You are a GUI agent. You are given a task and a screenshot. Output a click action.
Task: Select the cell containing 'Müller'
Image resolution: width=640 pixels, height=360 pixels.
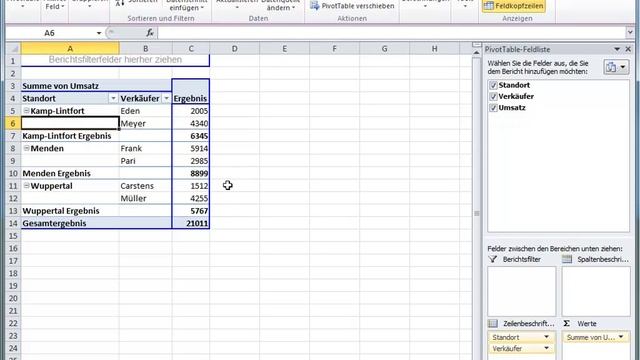[x=145, y=198]
